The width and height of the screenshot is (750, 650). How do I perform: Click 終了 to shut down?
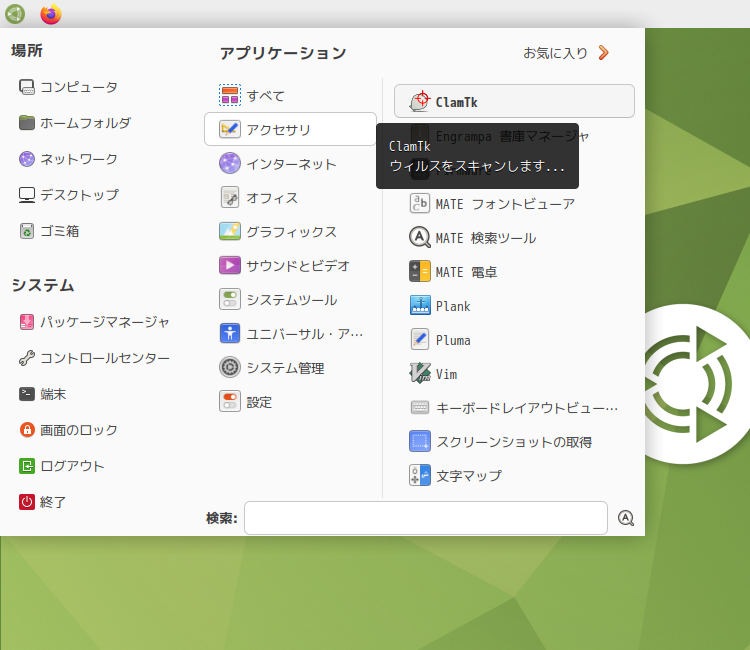pyautogui.click(x=42, y=502)
